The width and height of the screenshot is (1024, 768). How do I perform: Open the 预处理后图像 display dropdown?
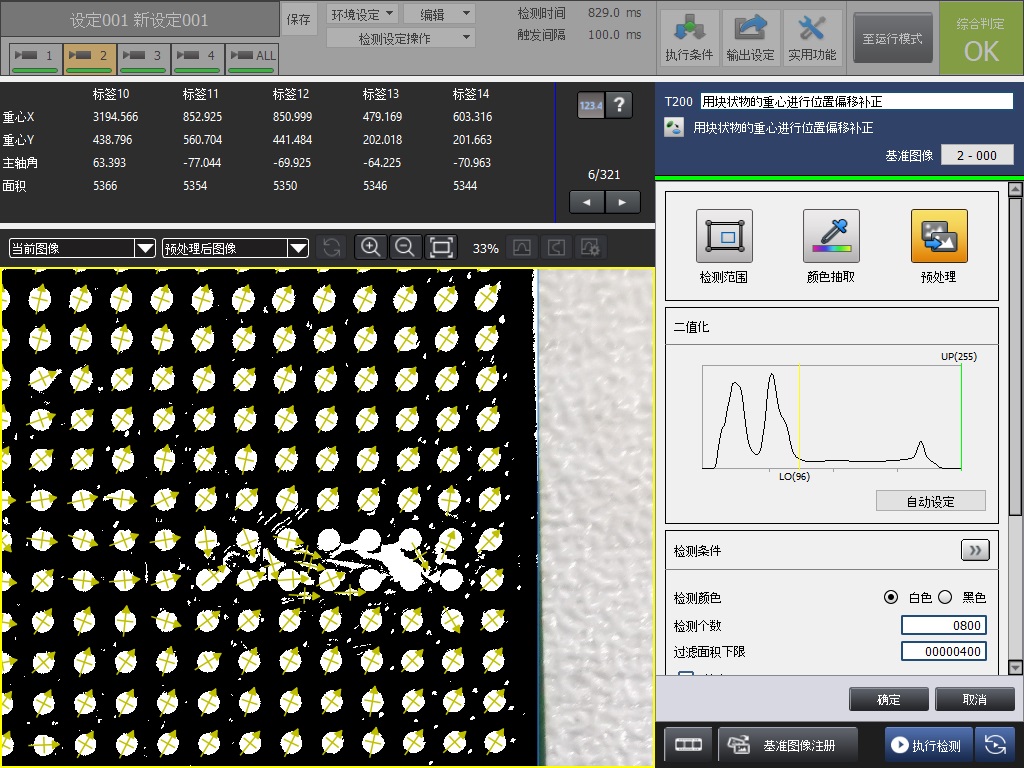(235, 248)
